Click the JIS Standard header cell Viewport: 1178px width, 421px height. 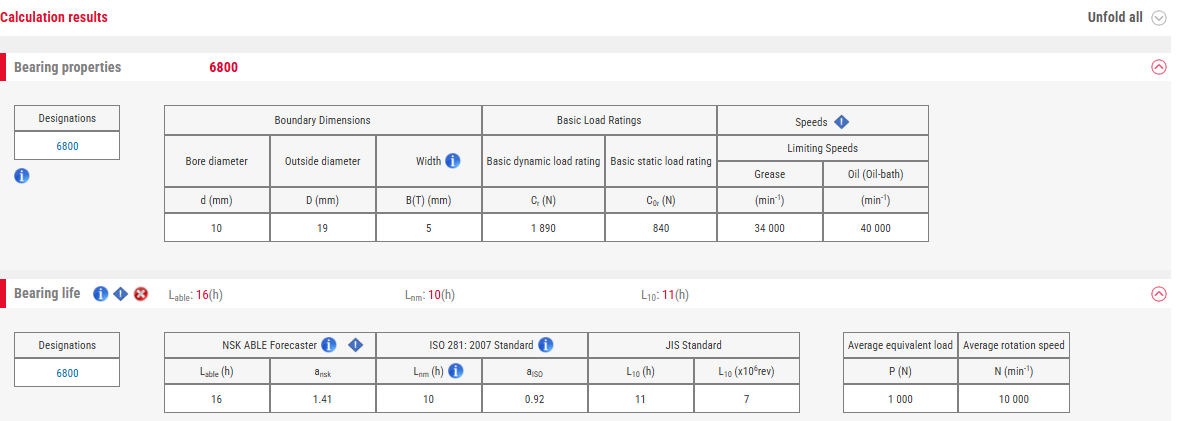(x=693, y=345)
